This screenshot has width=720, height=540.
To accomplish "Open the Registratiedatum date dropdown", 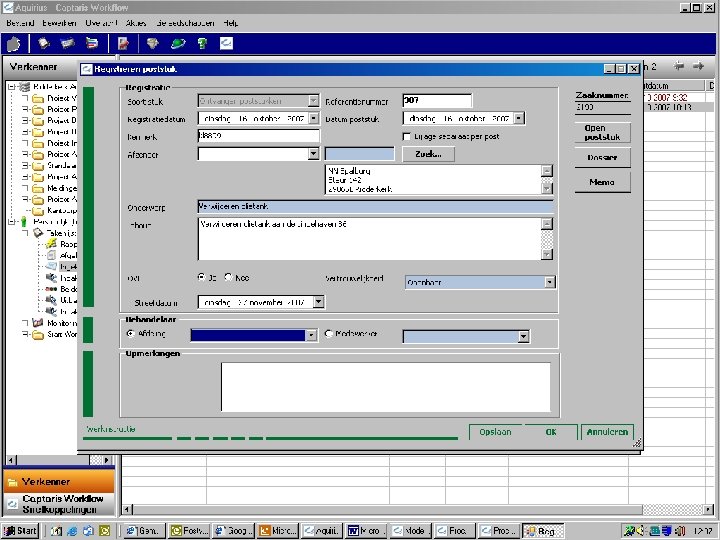I will (313, 118).
